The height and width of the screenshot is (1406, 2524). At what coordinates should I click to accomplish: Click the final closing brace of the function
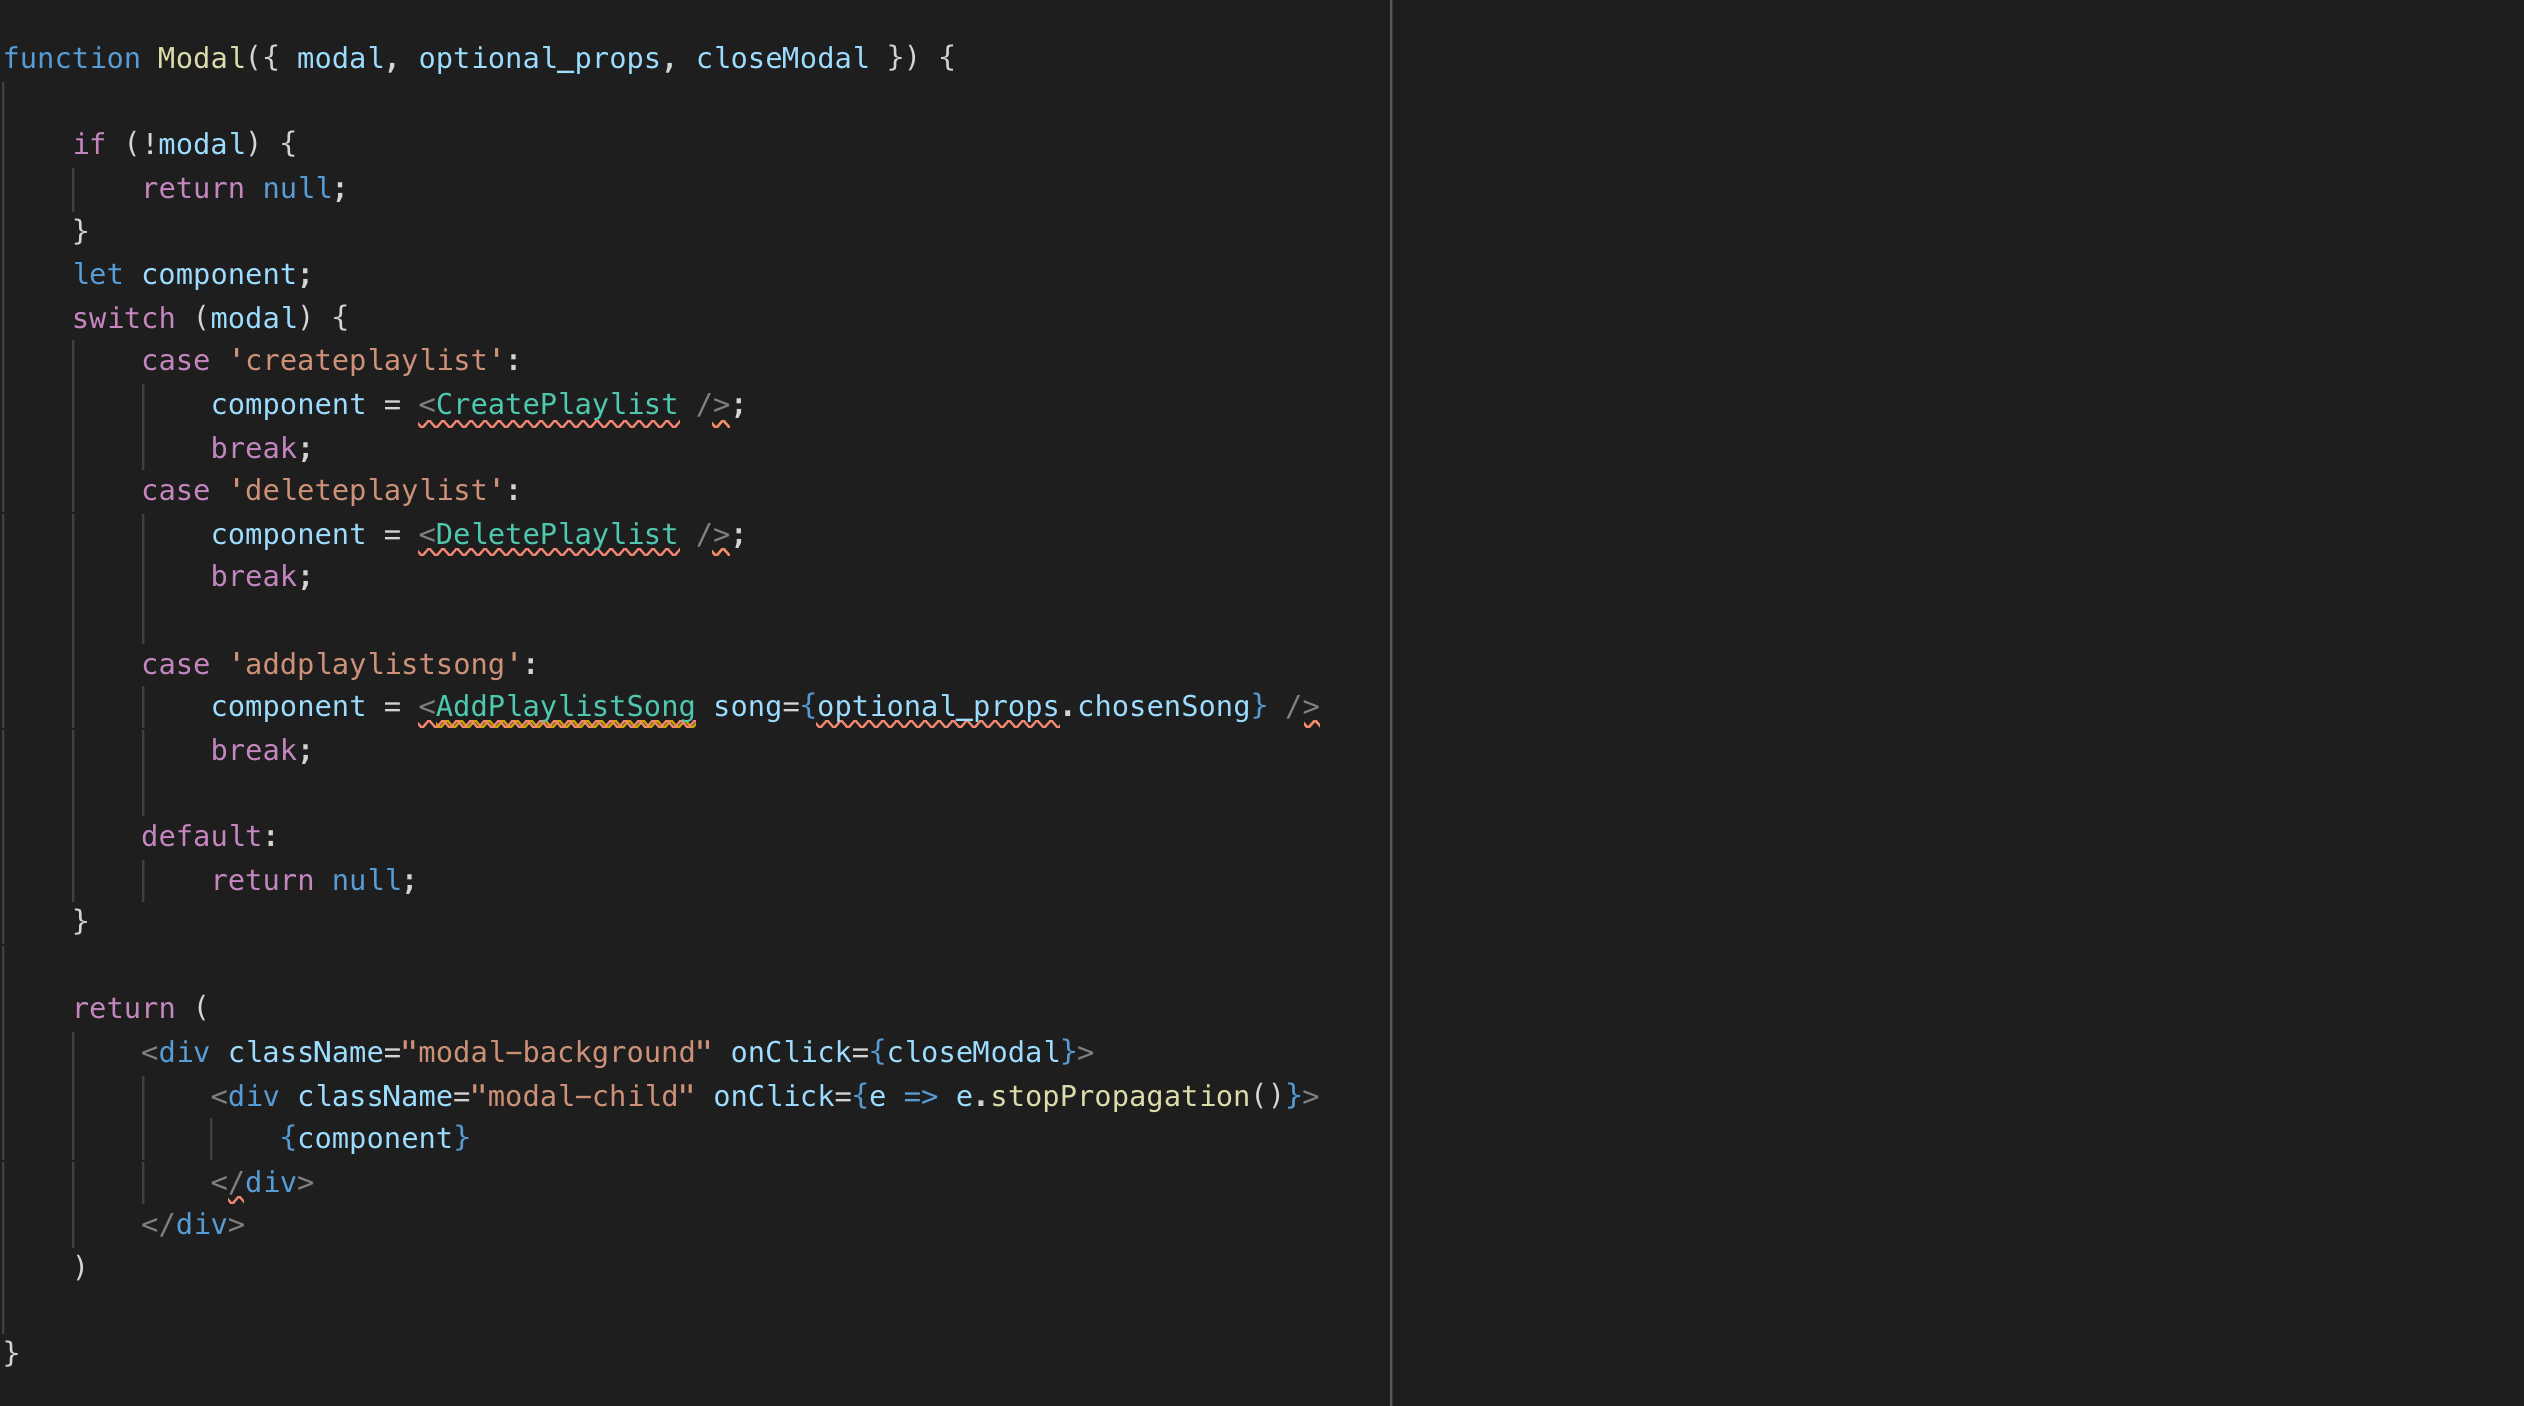point(11,1354)
